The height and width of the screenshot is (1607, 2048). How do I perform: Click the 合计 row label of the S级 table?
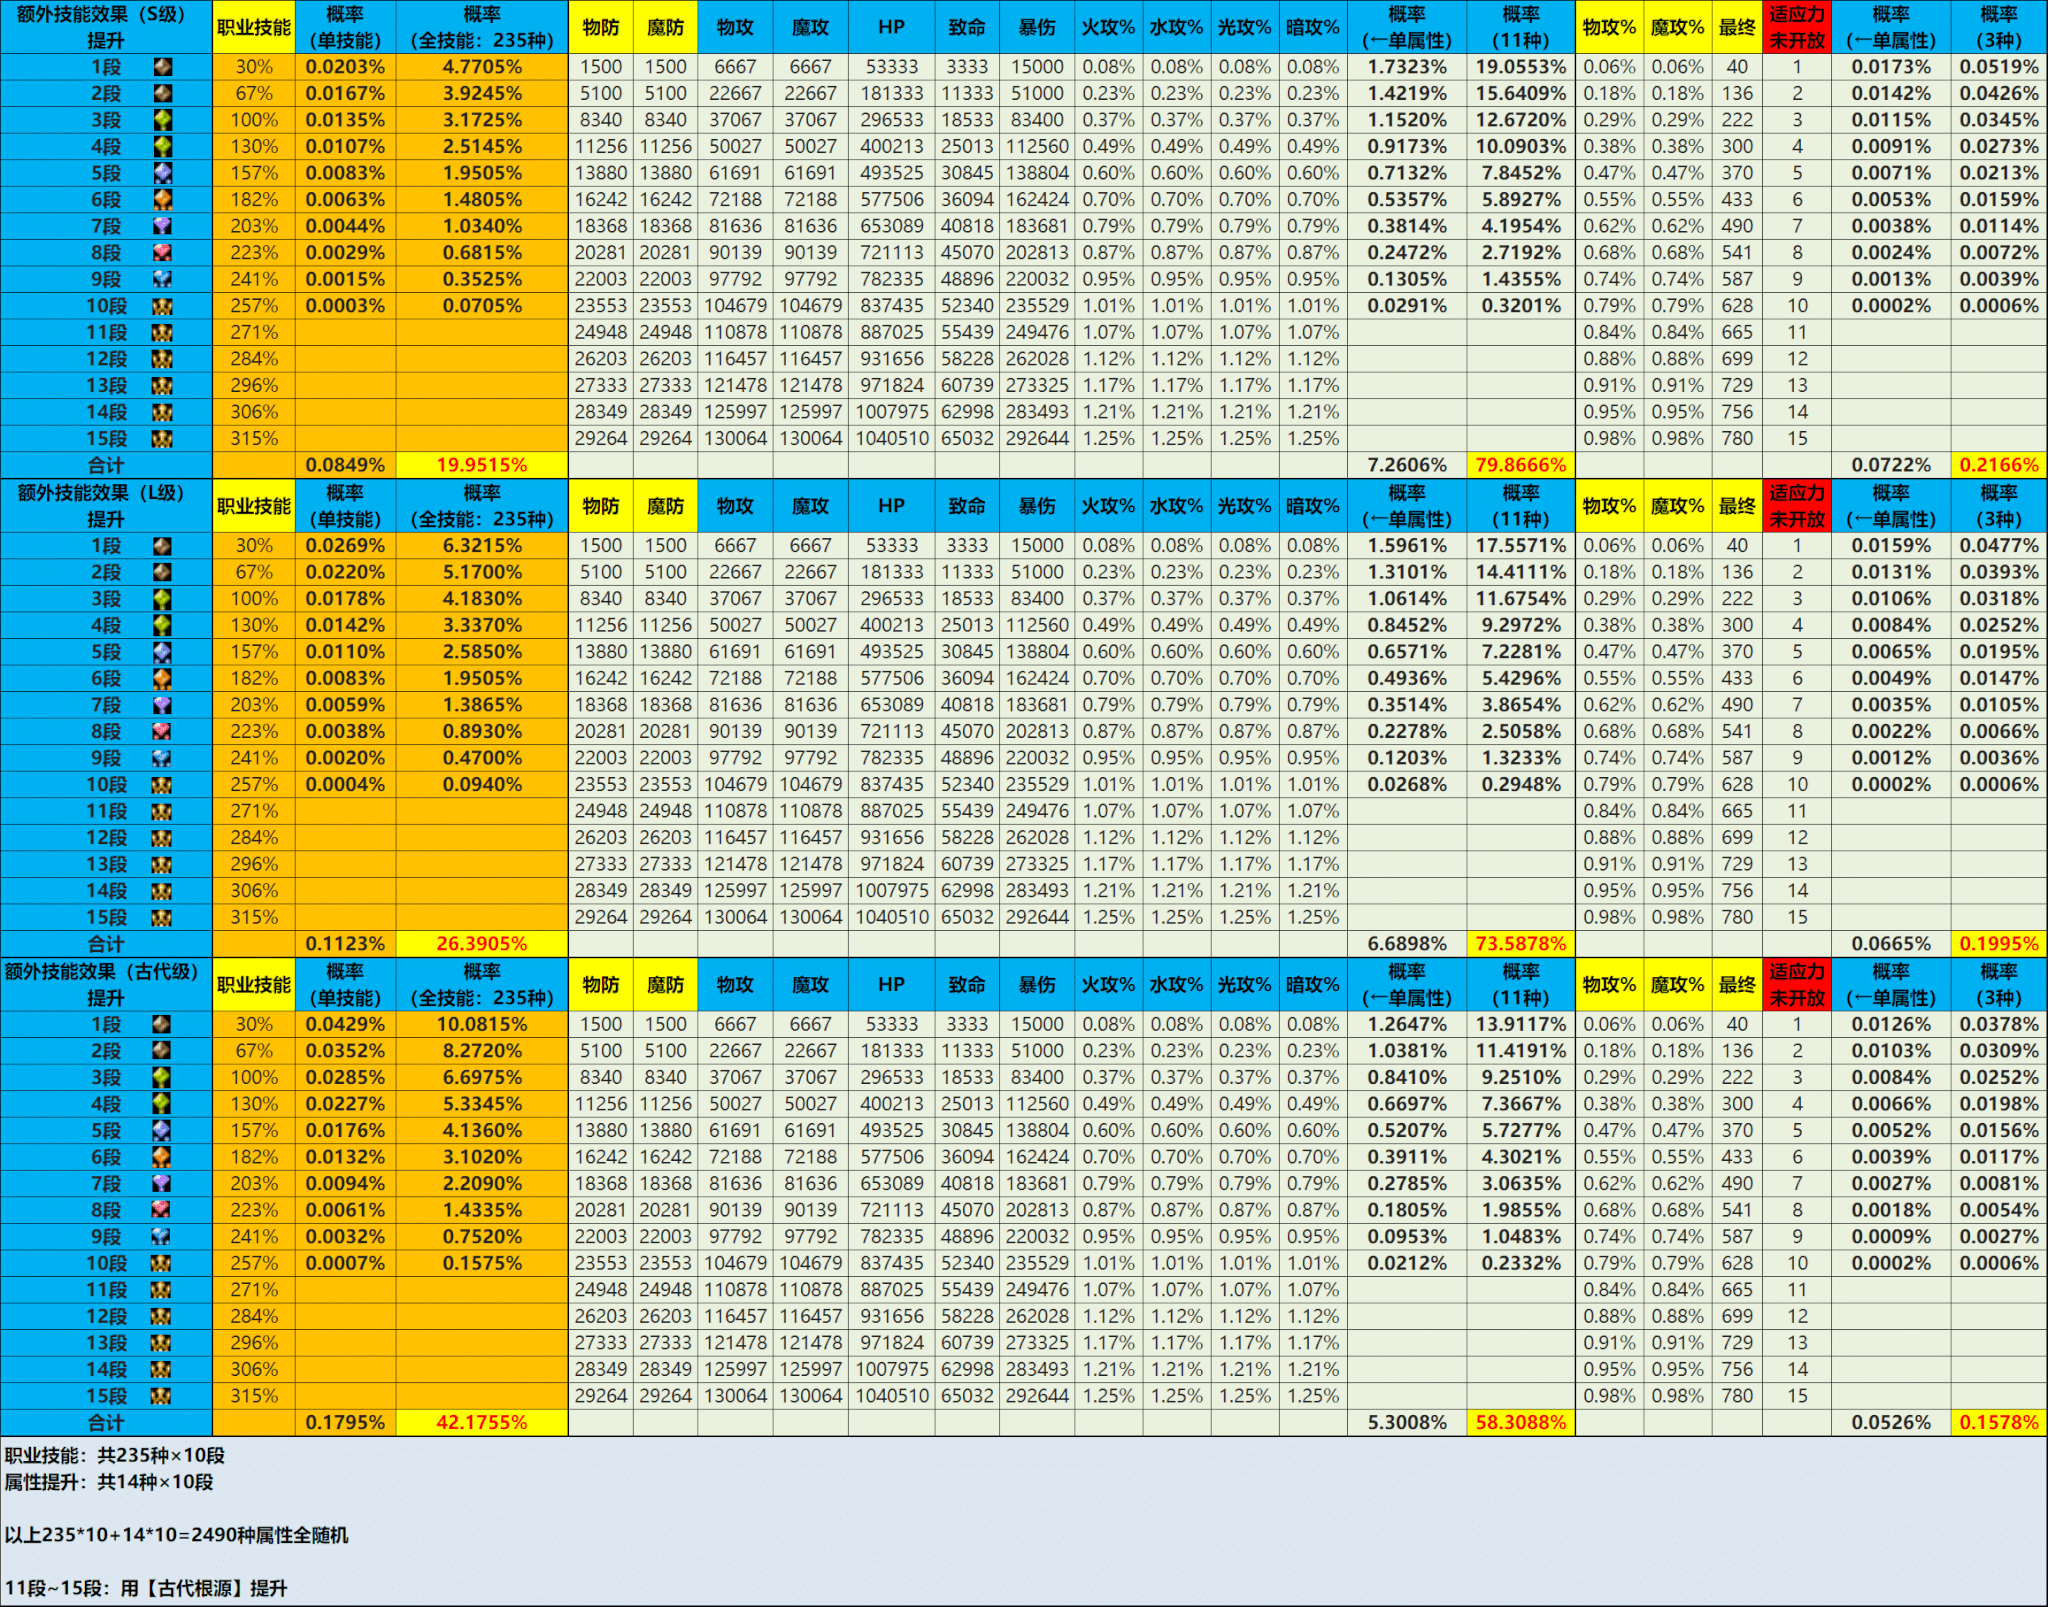click(105, 465)
